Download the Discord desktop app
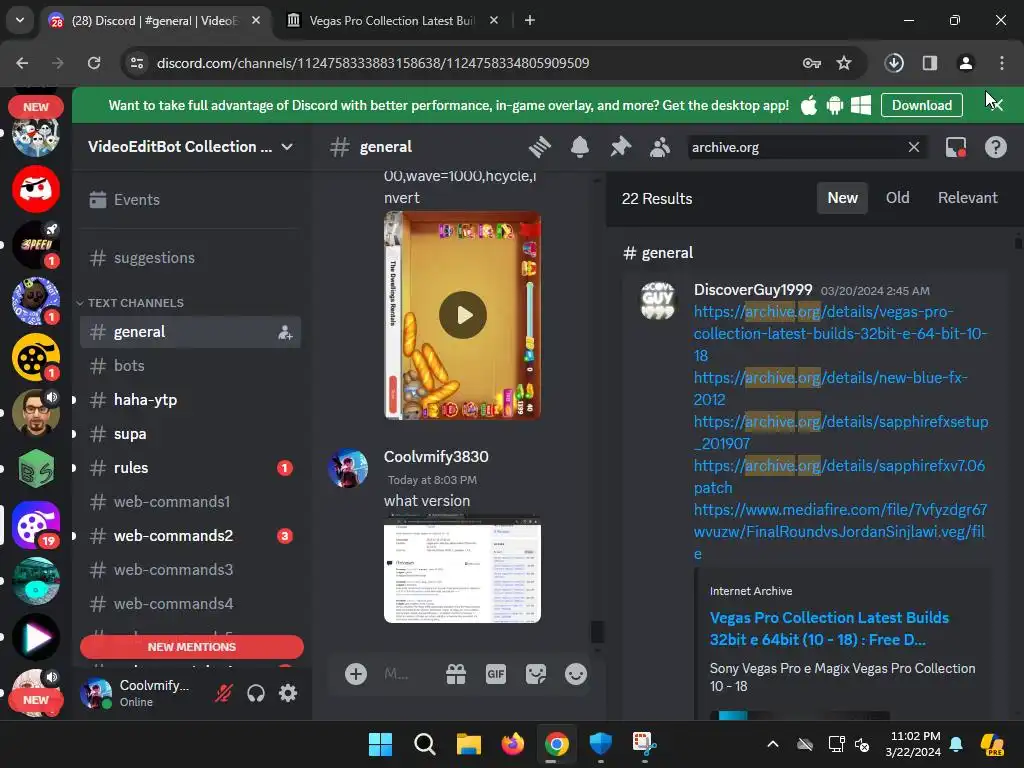This screenshot has height=768, width=1024. 921,105
